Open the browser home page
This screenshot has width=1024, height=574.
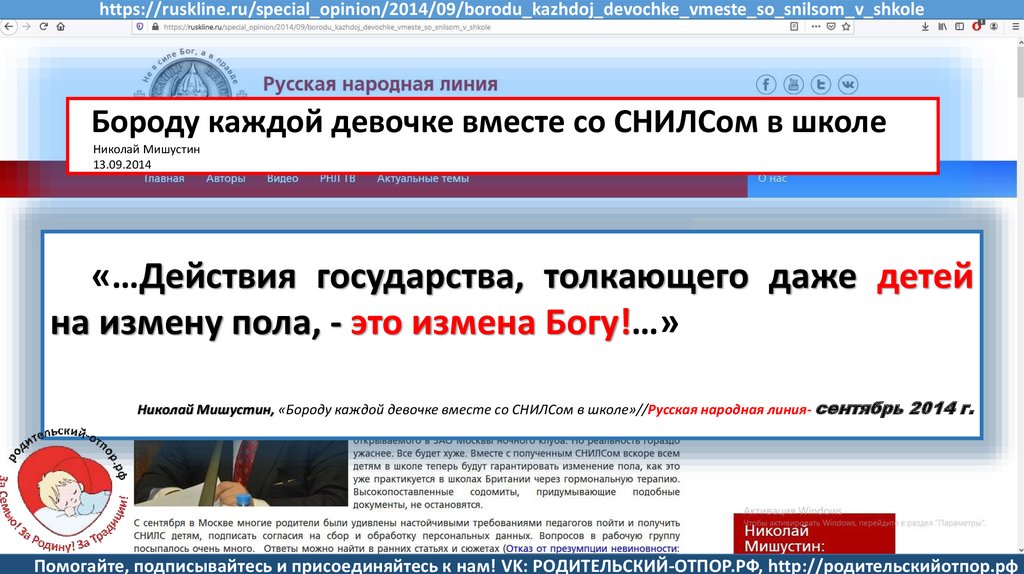tap(61, 27)
